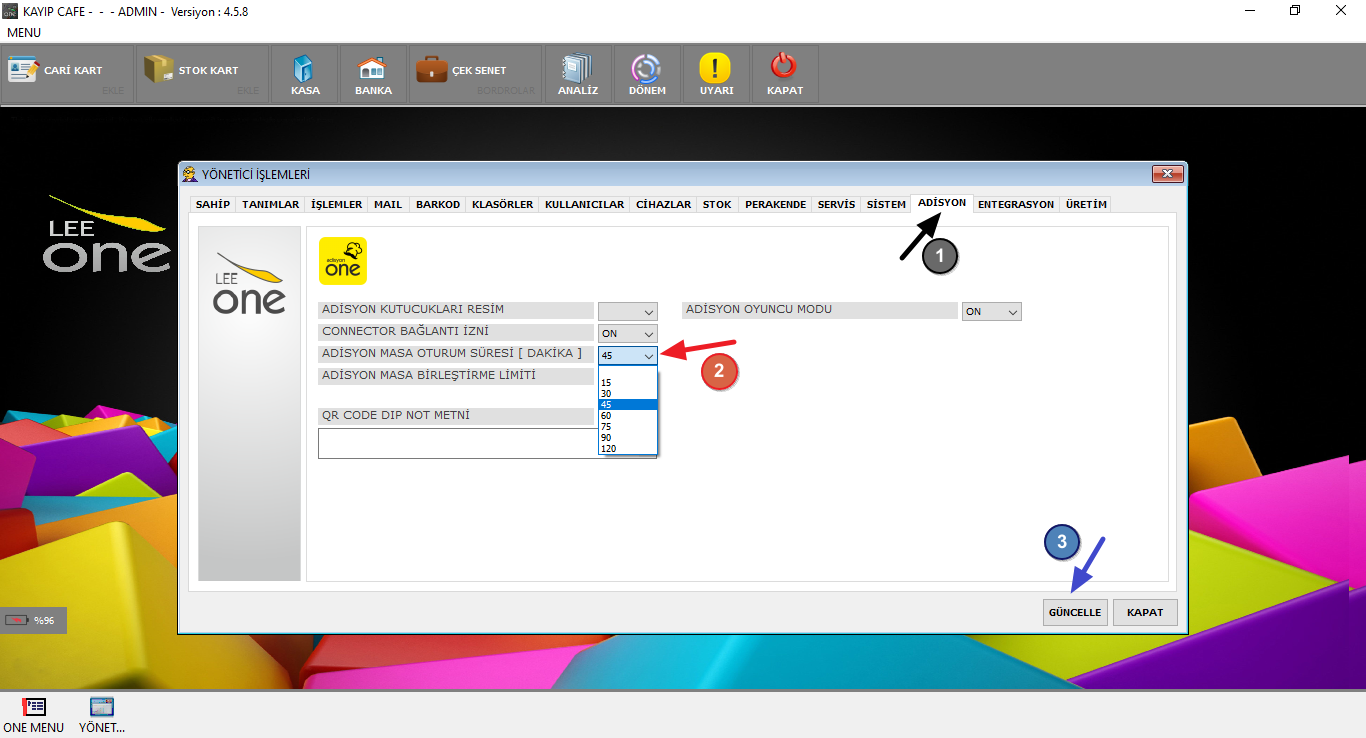
Task: Open the Cari Kart toolbar icon
Action: coord(23,70)
